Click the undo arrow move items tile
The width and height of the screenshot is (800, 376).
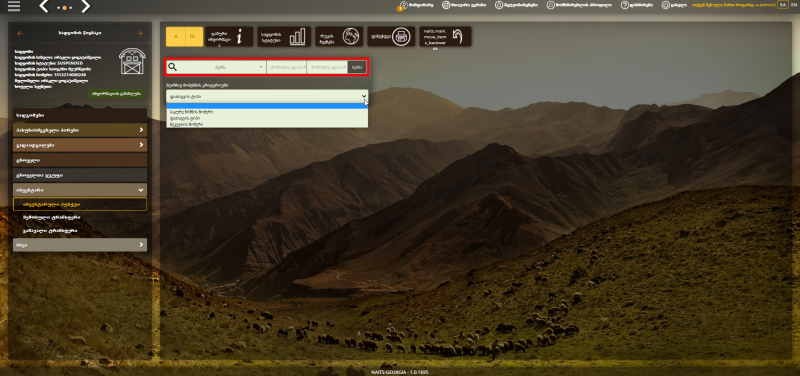coord(445,37)
